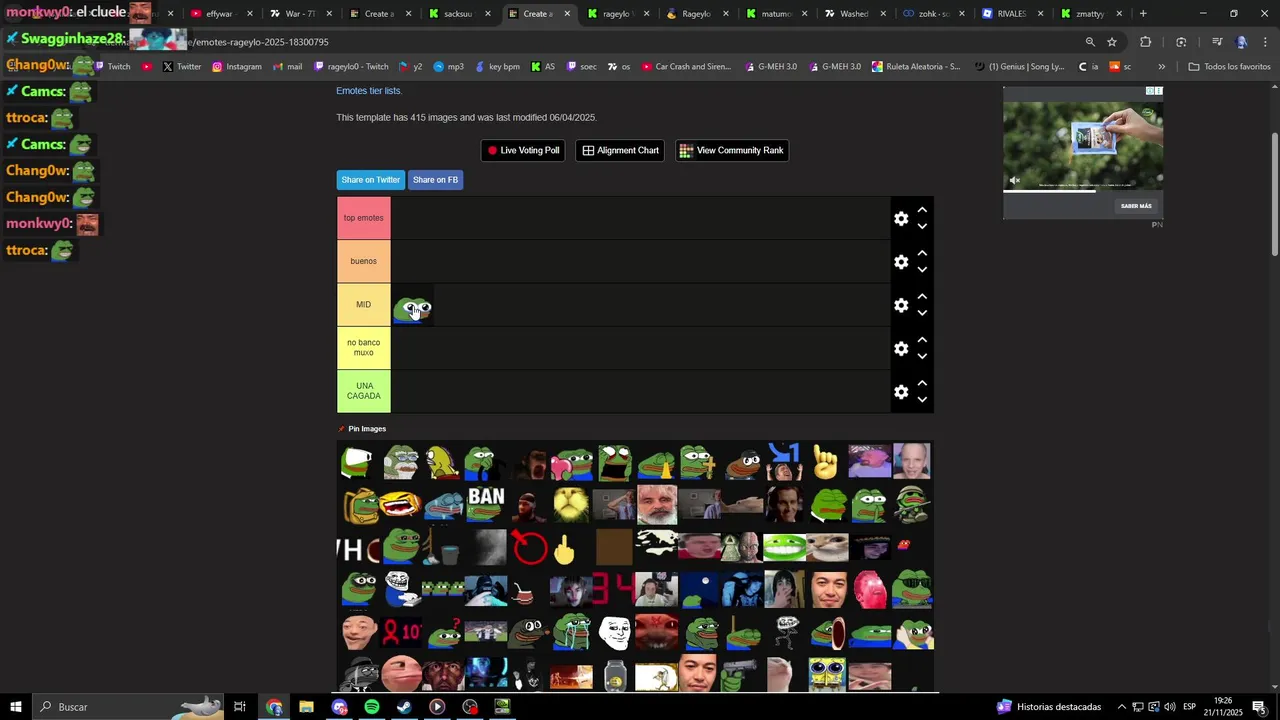Show more bookmarks with chevron
The width and height of the screenshot is (1280, 720).
tap(1161, 67)
